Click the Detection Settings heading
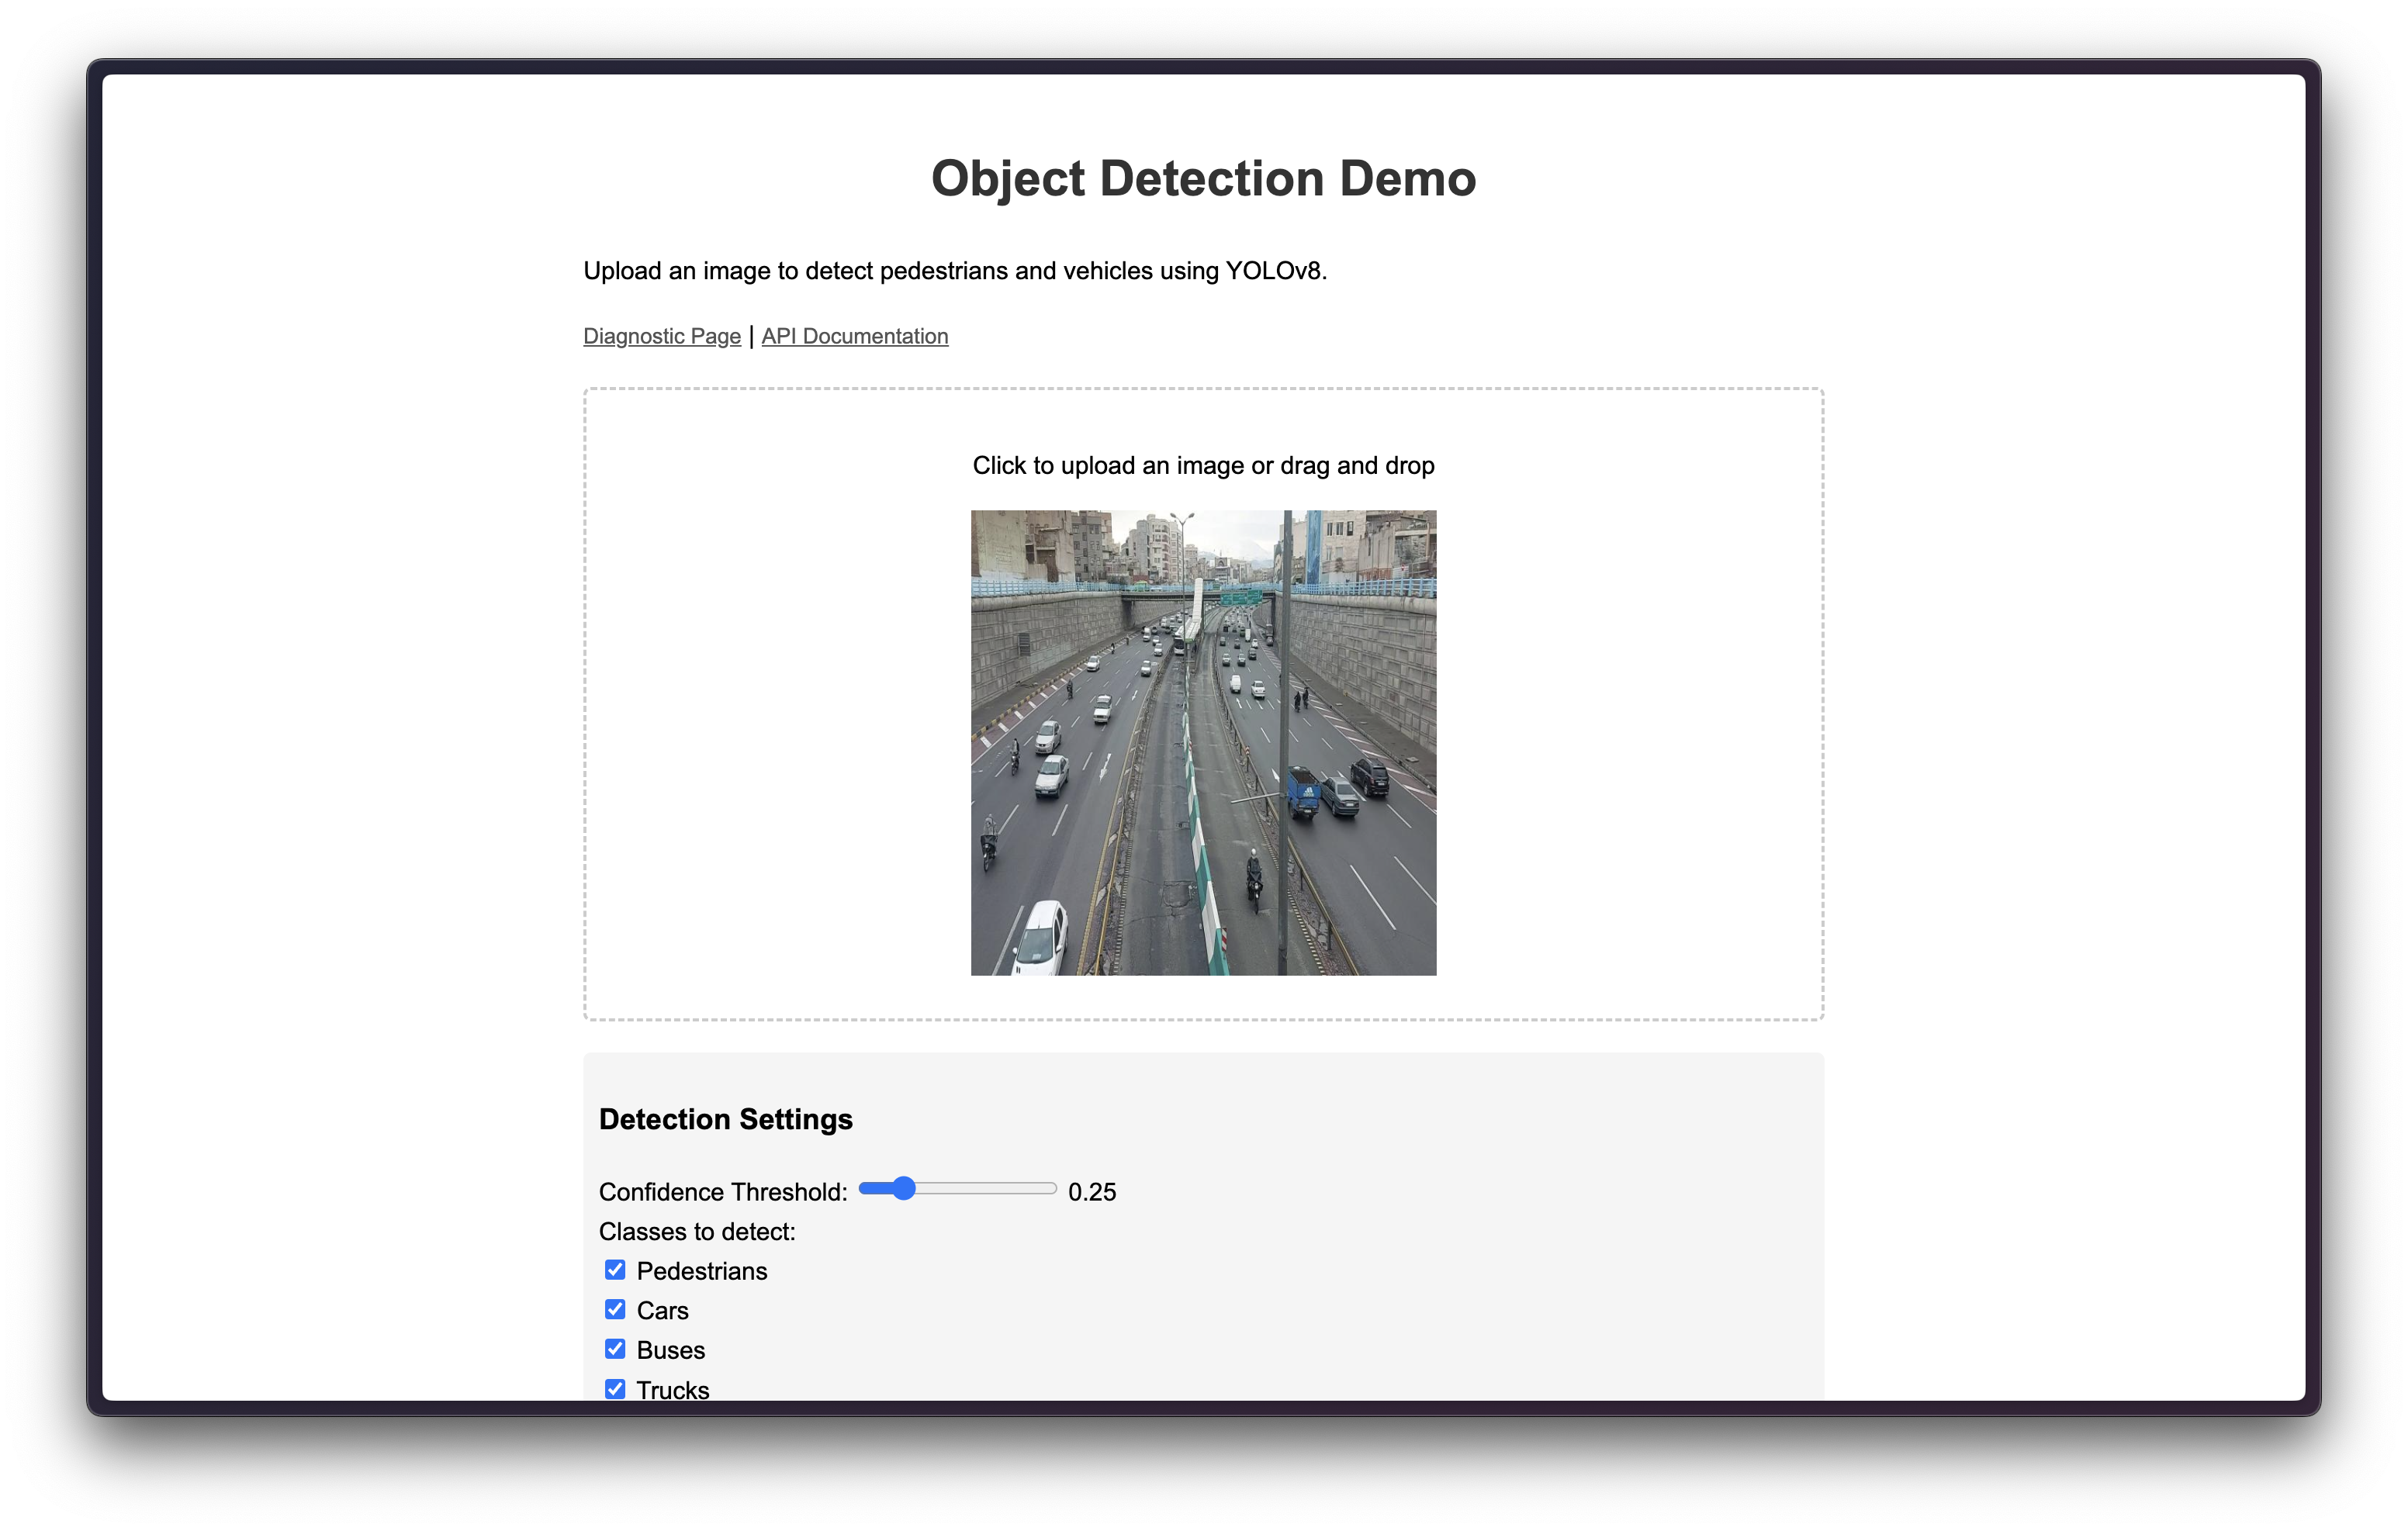2408x1531 pixels. tap(725, 1119)
